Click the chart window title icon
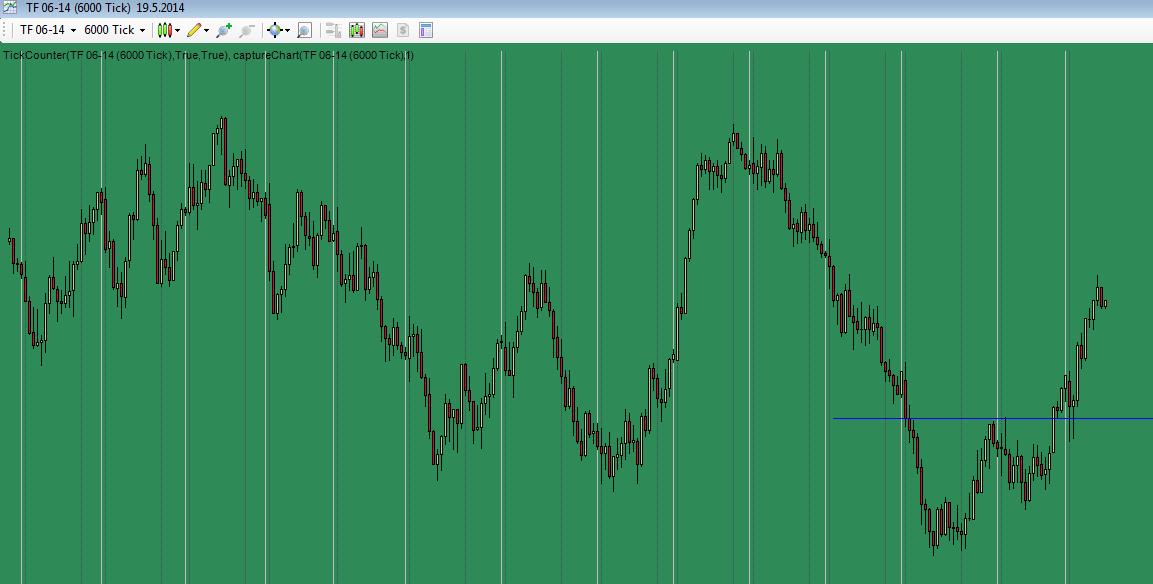1153x584 pixels. point(10,8)
